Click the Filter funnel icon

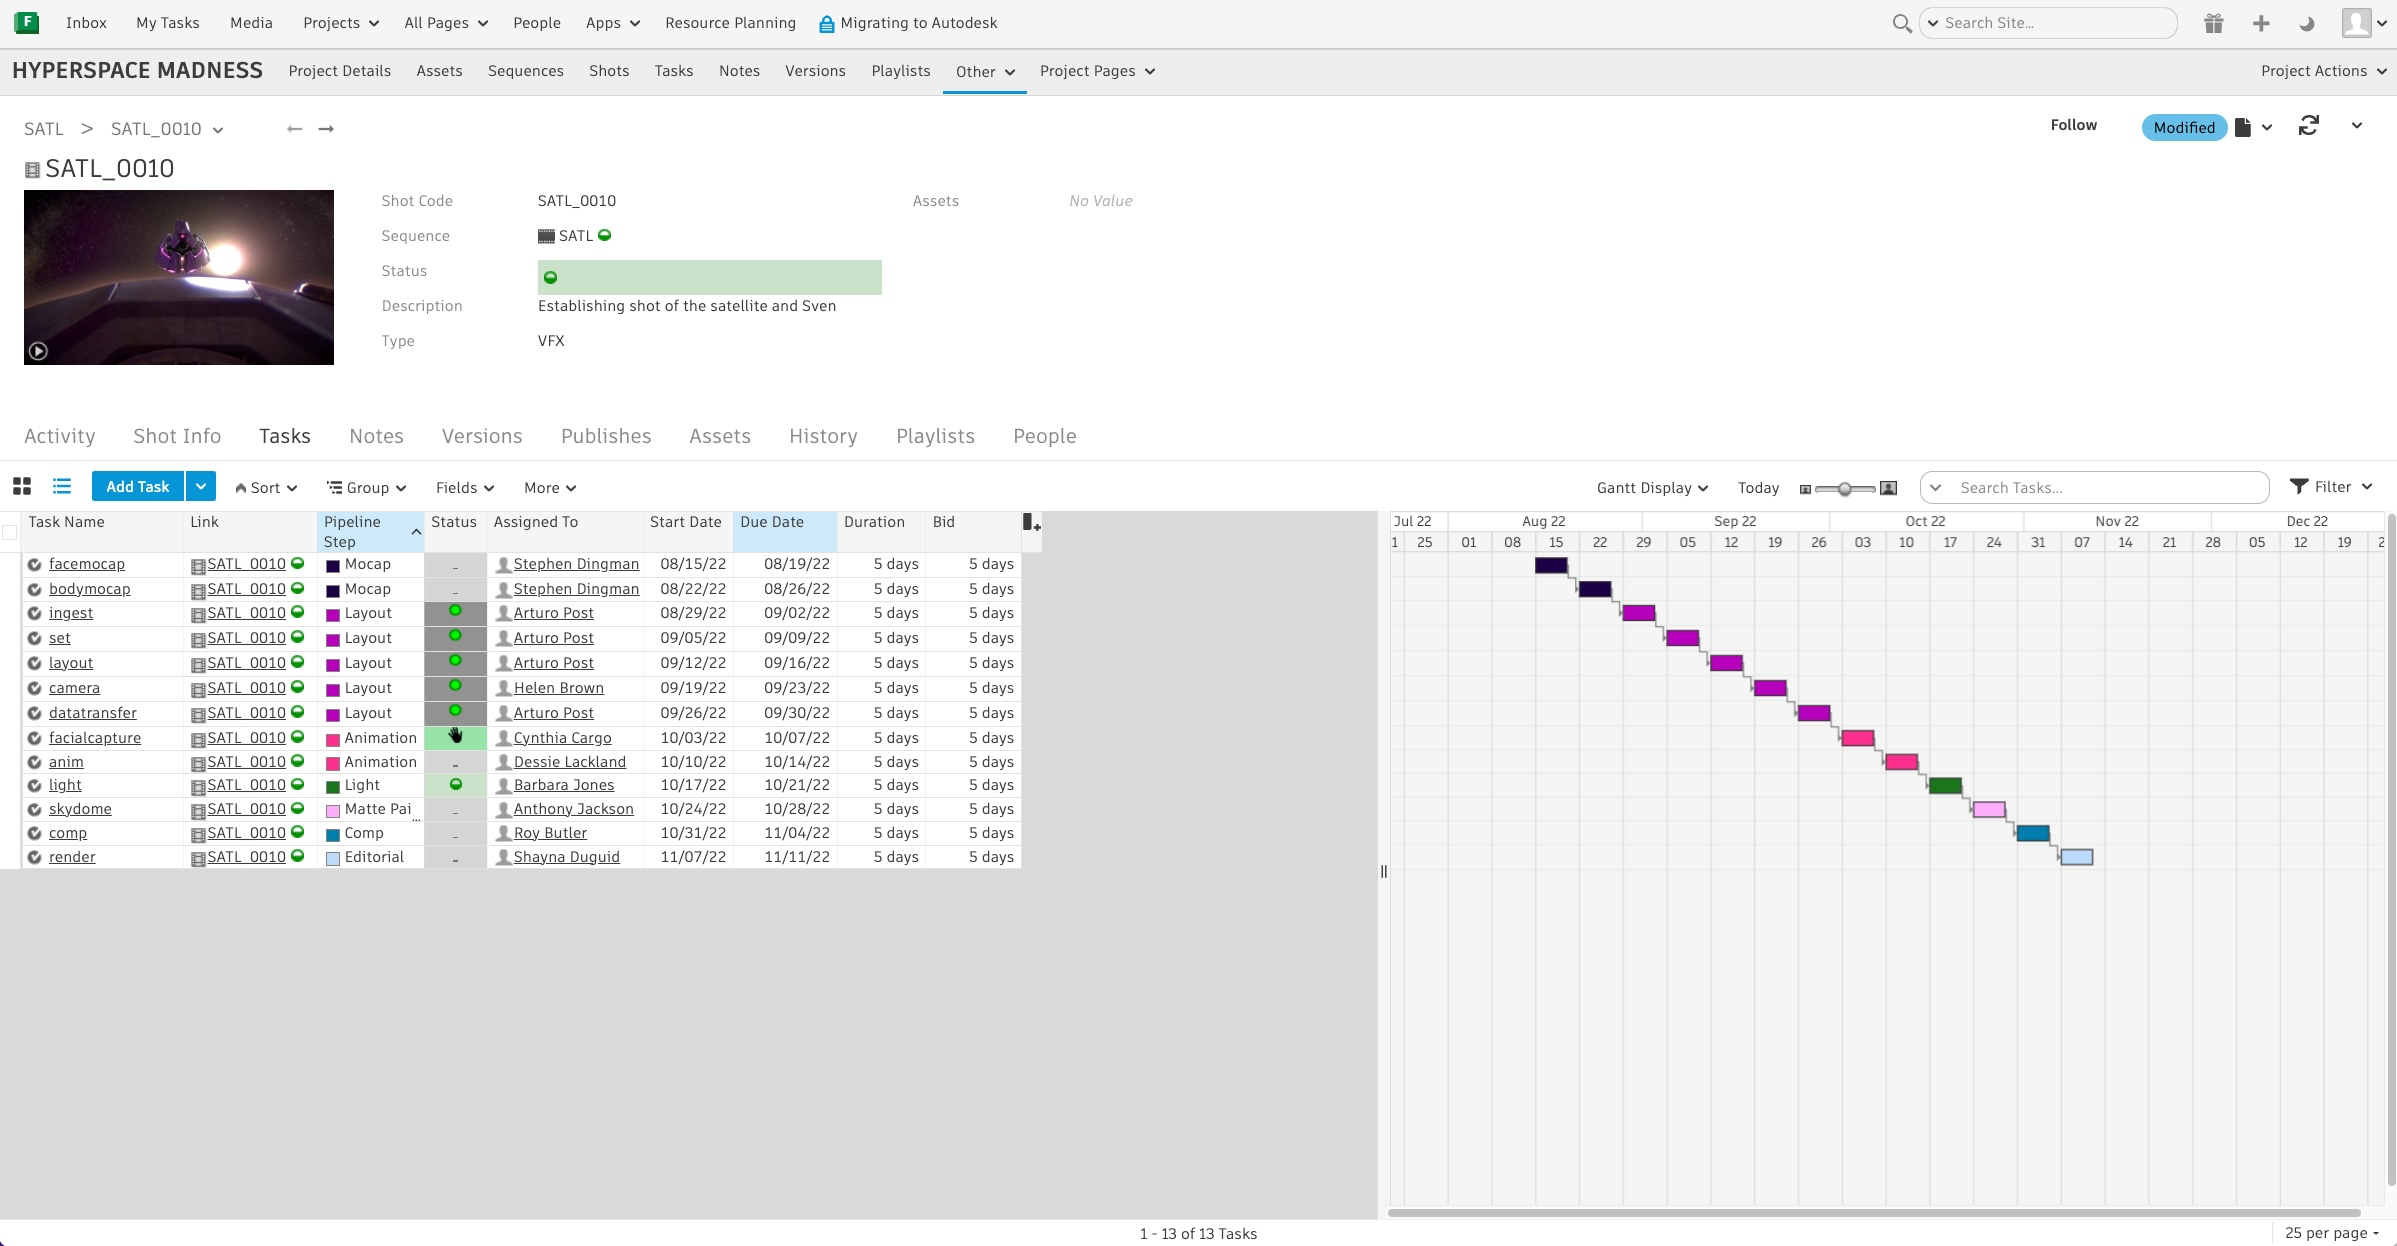[x=2299, y=487]
